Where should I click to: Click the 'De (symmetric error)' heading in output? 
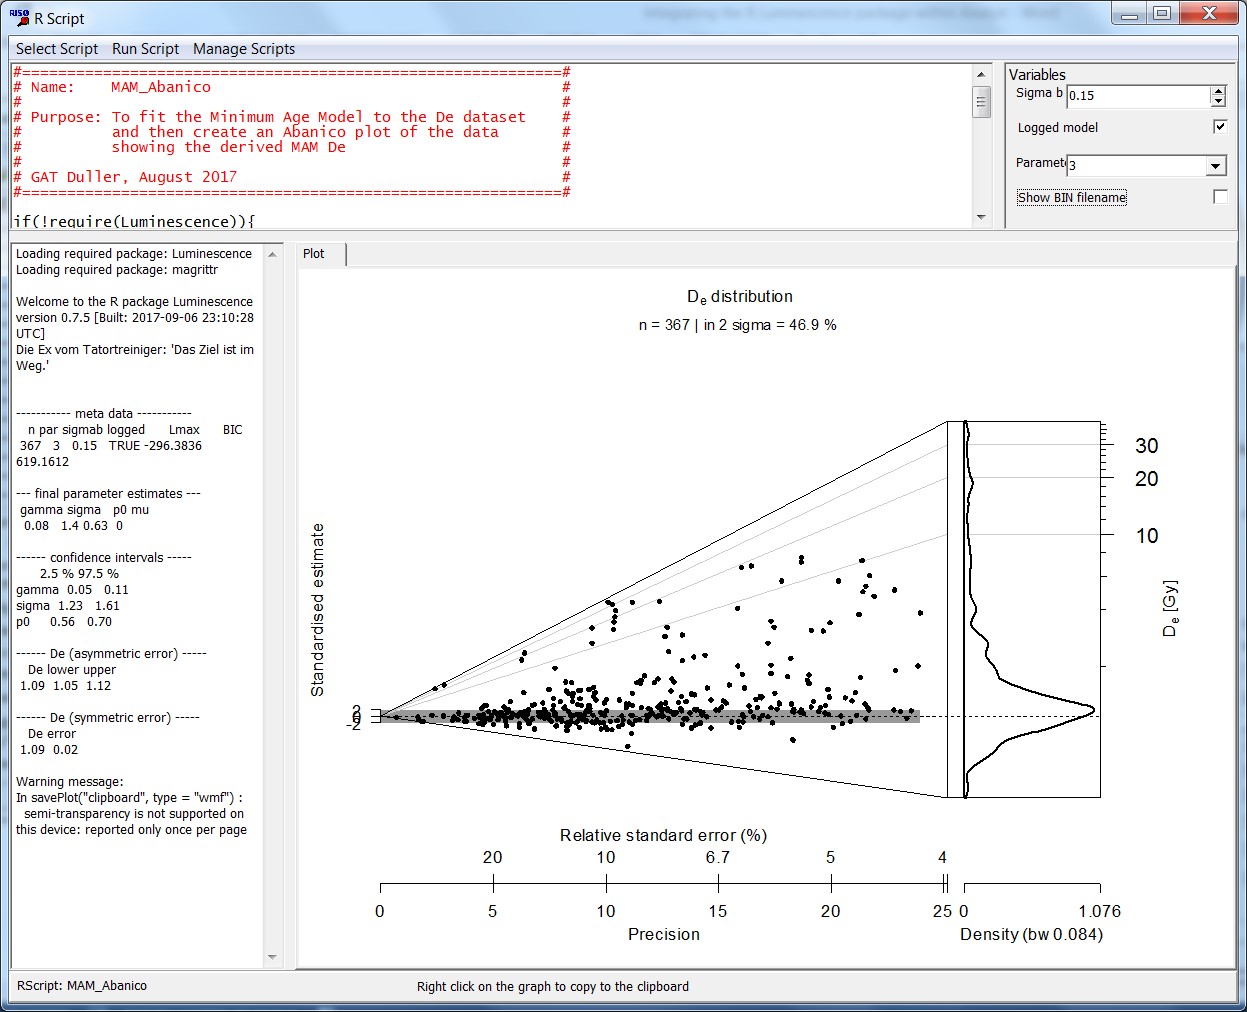click(x=108, y=718)
